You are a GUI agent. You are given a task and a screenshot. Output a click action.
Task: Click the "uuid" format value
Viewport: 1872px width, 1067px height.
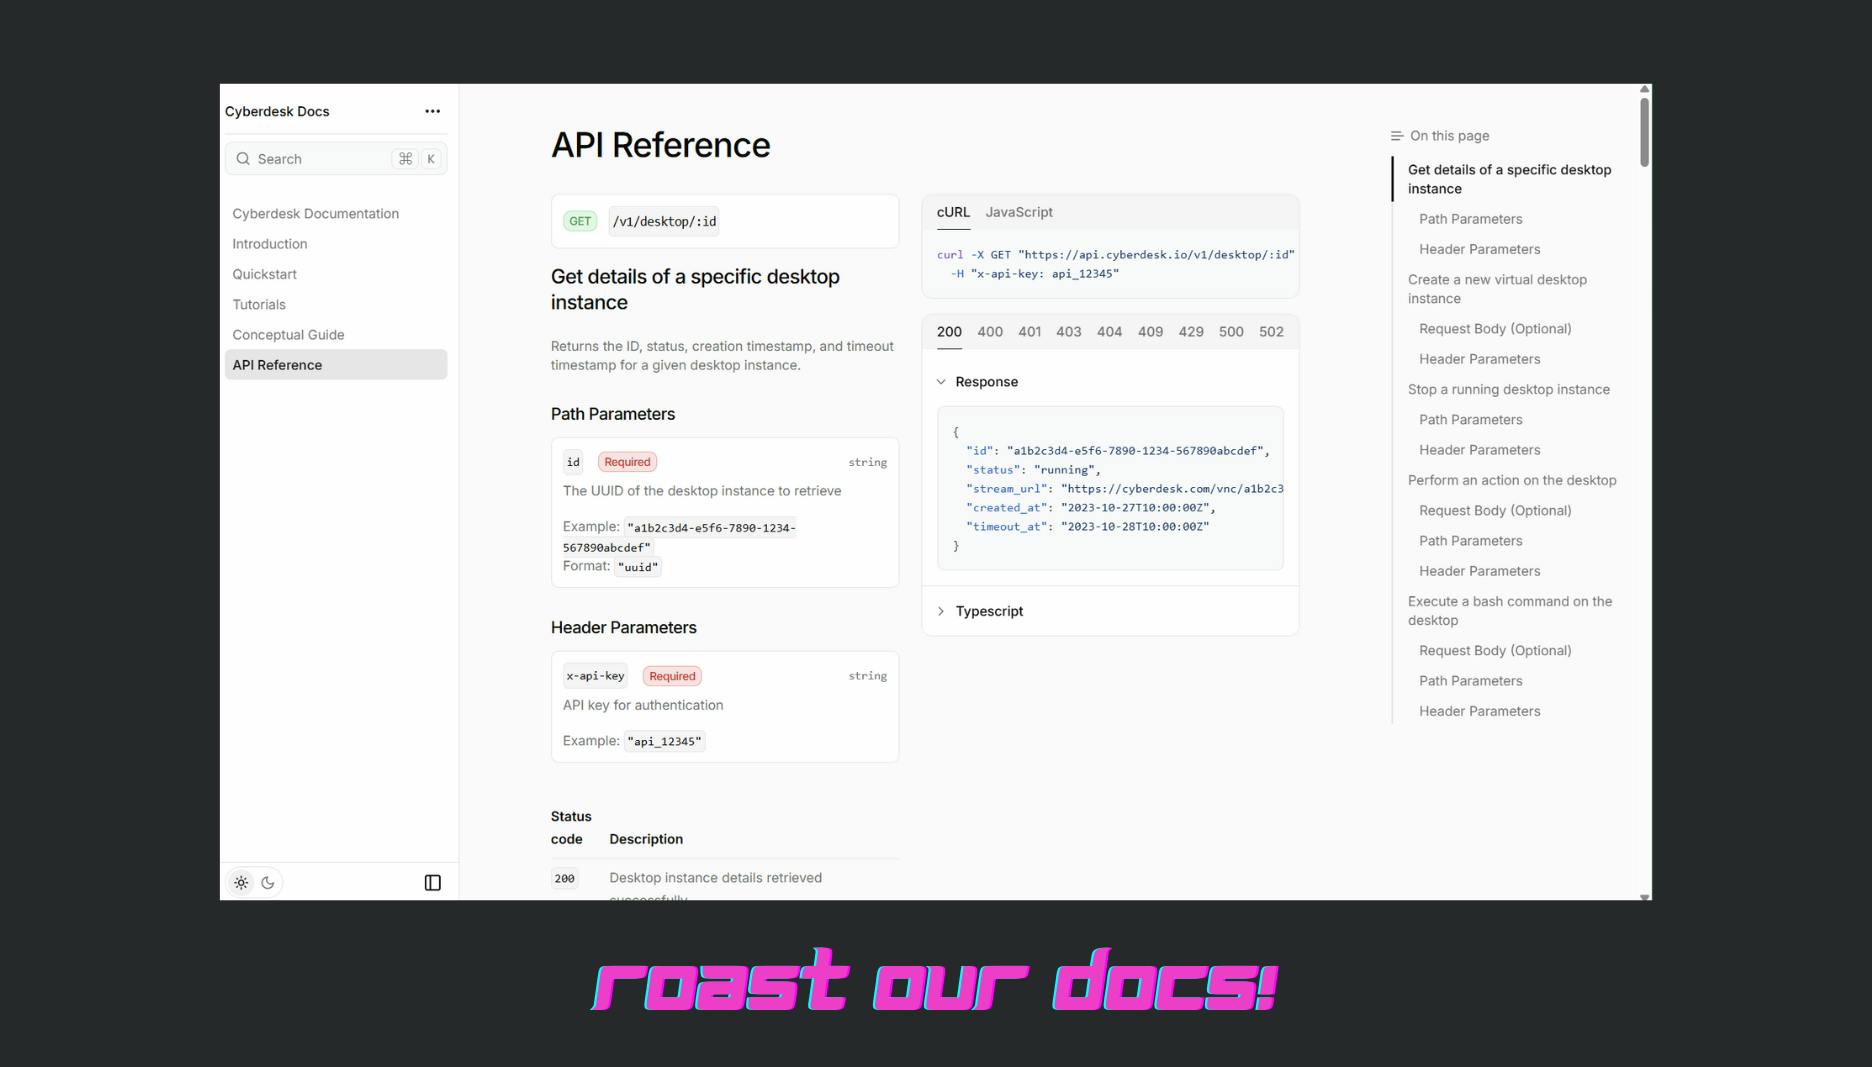tap(638, 567)
